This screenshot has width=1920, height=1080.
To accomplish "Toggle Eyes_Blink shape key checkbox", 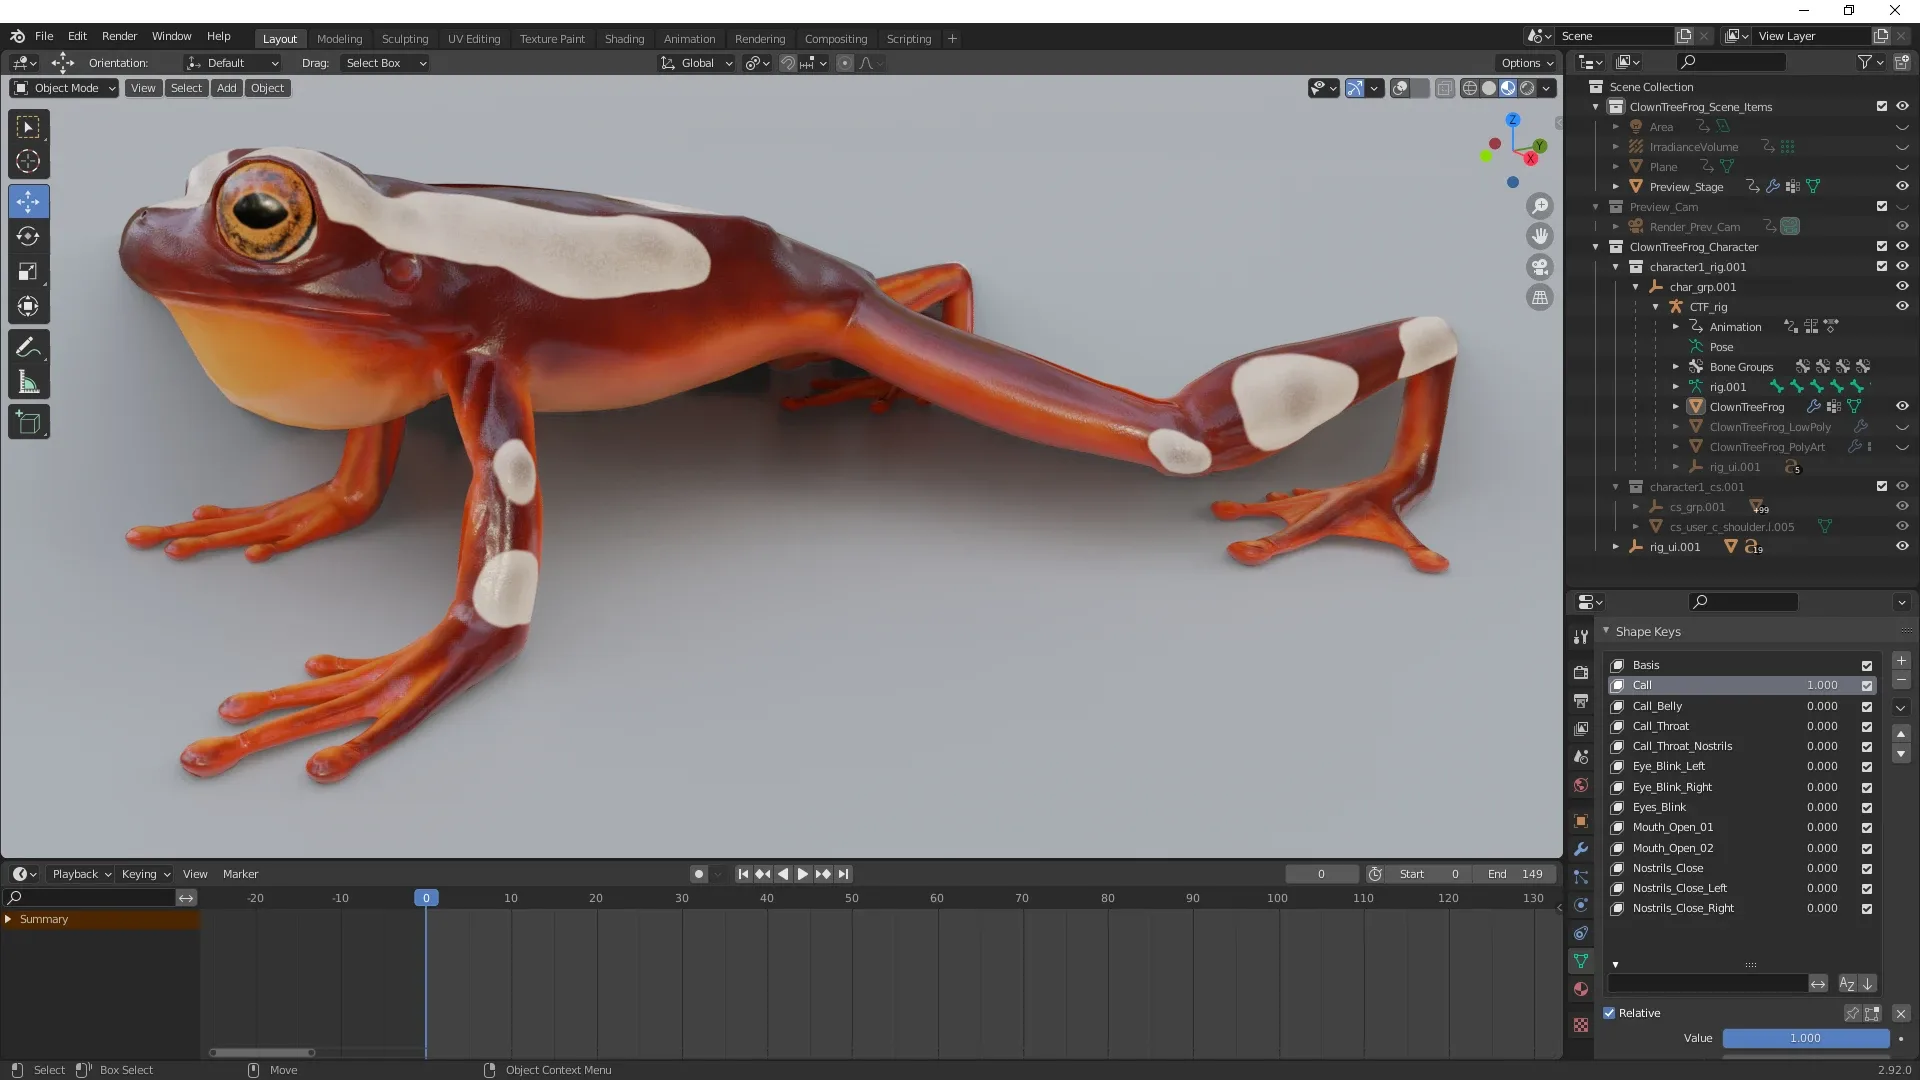I will [x=1867, y=808].
